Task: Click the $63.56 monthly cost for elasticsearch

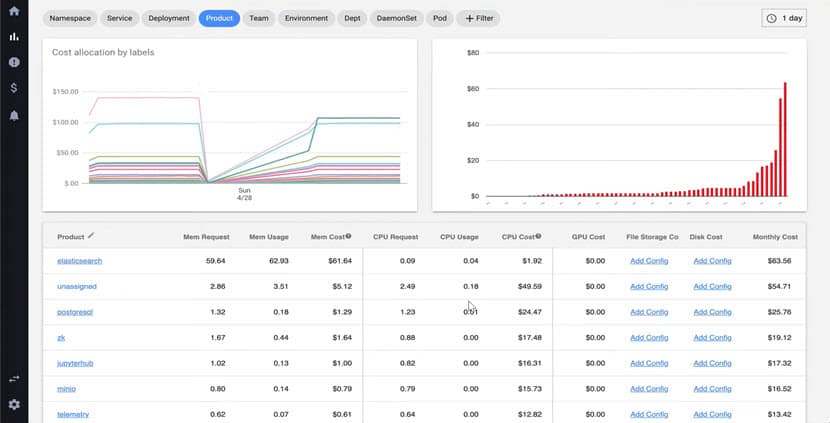Action: click(779, 261)
